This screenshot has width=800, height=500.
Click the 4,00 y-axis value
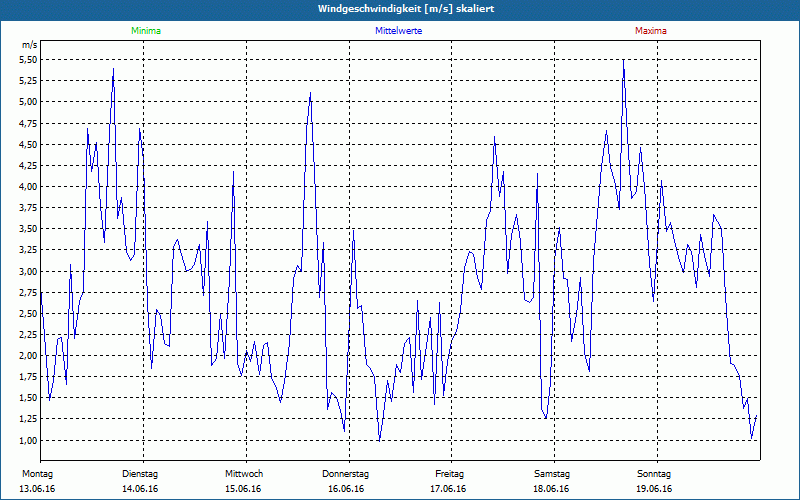tap(29, 187)
